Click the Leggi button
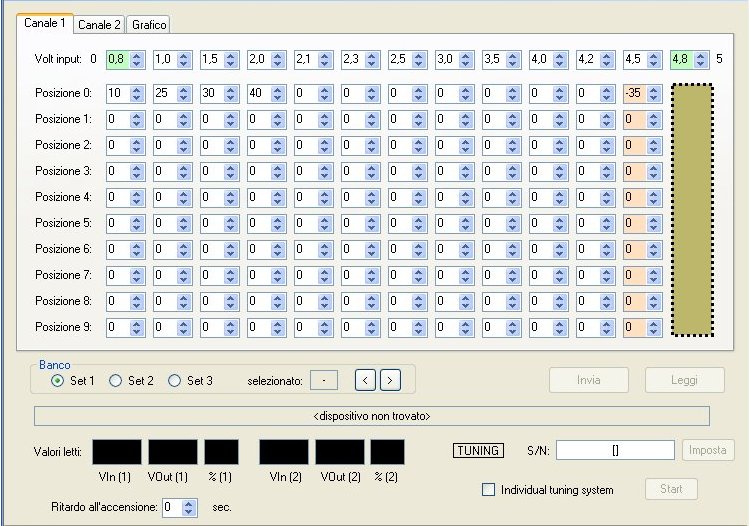 (684, 380)
